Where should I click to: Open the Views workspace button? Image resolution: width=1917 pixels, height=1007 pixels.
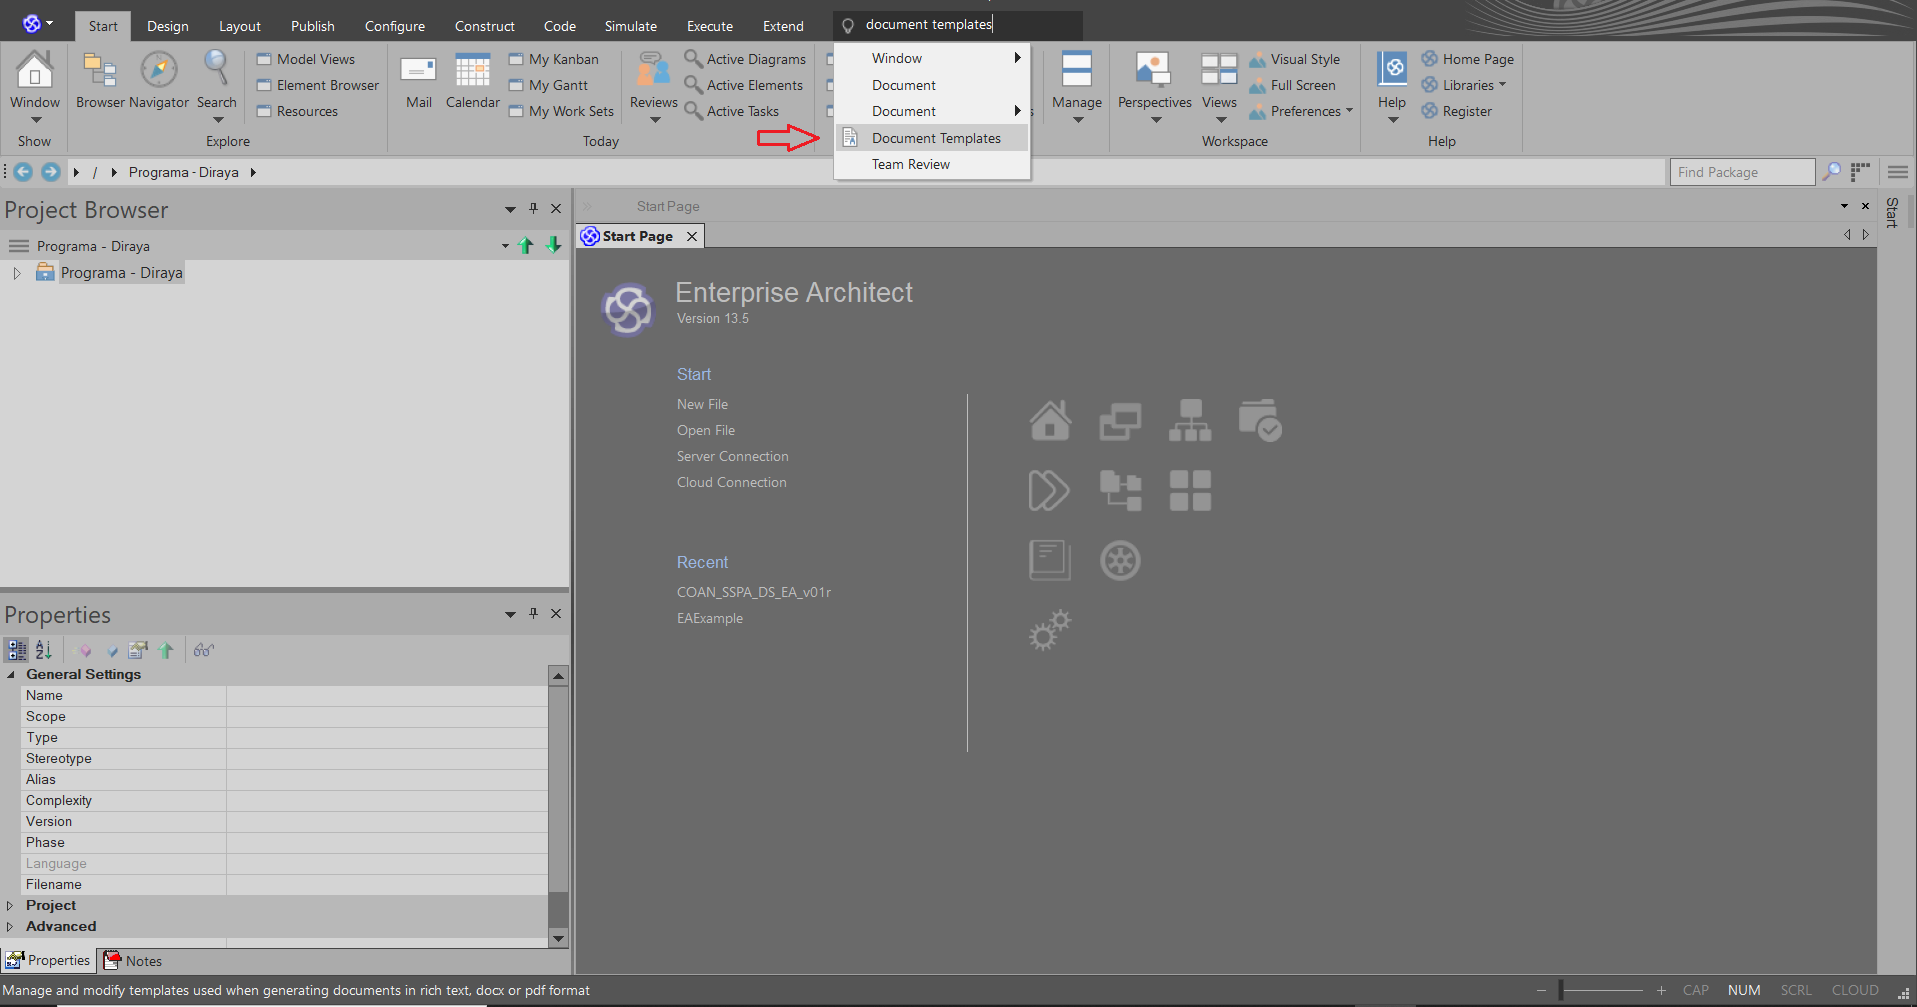point(1219,86)
